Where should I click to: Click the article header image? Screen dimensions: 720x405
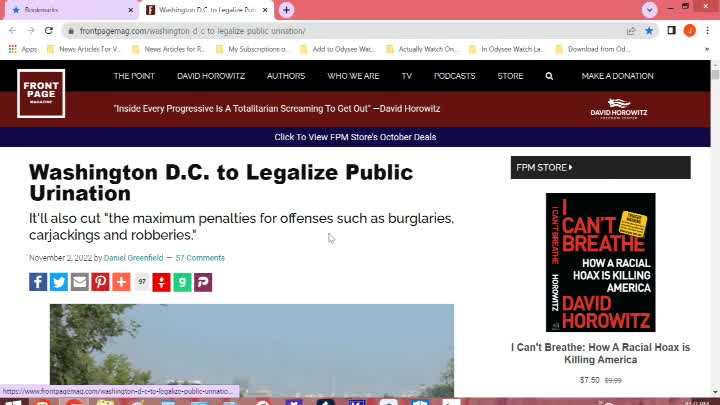point(252,350)
